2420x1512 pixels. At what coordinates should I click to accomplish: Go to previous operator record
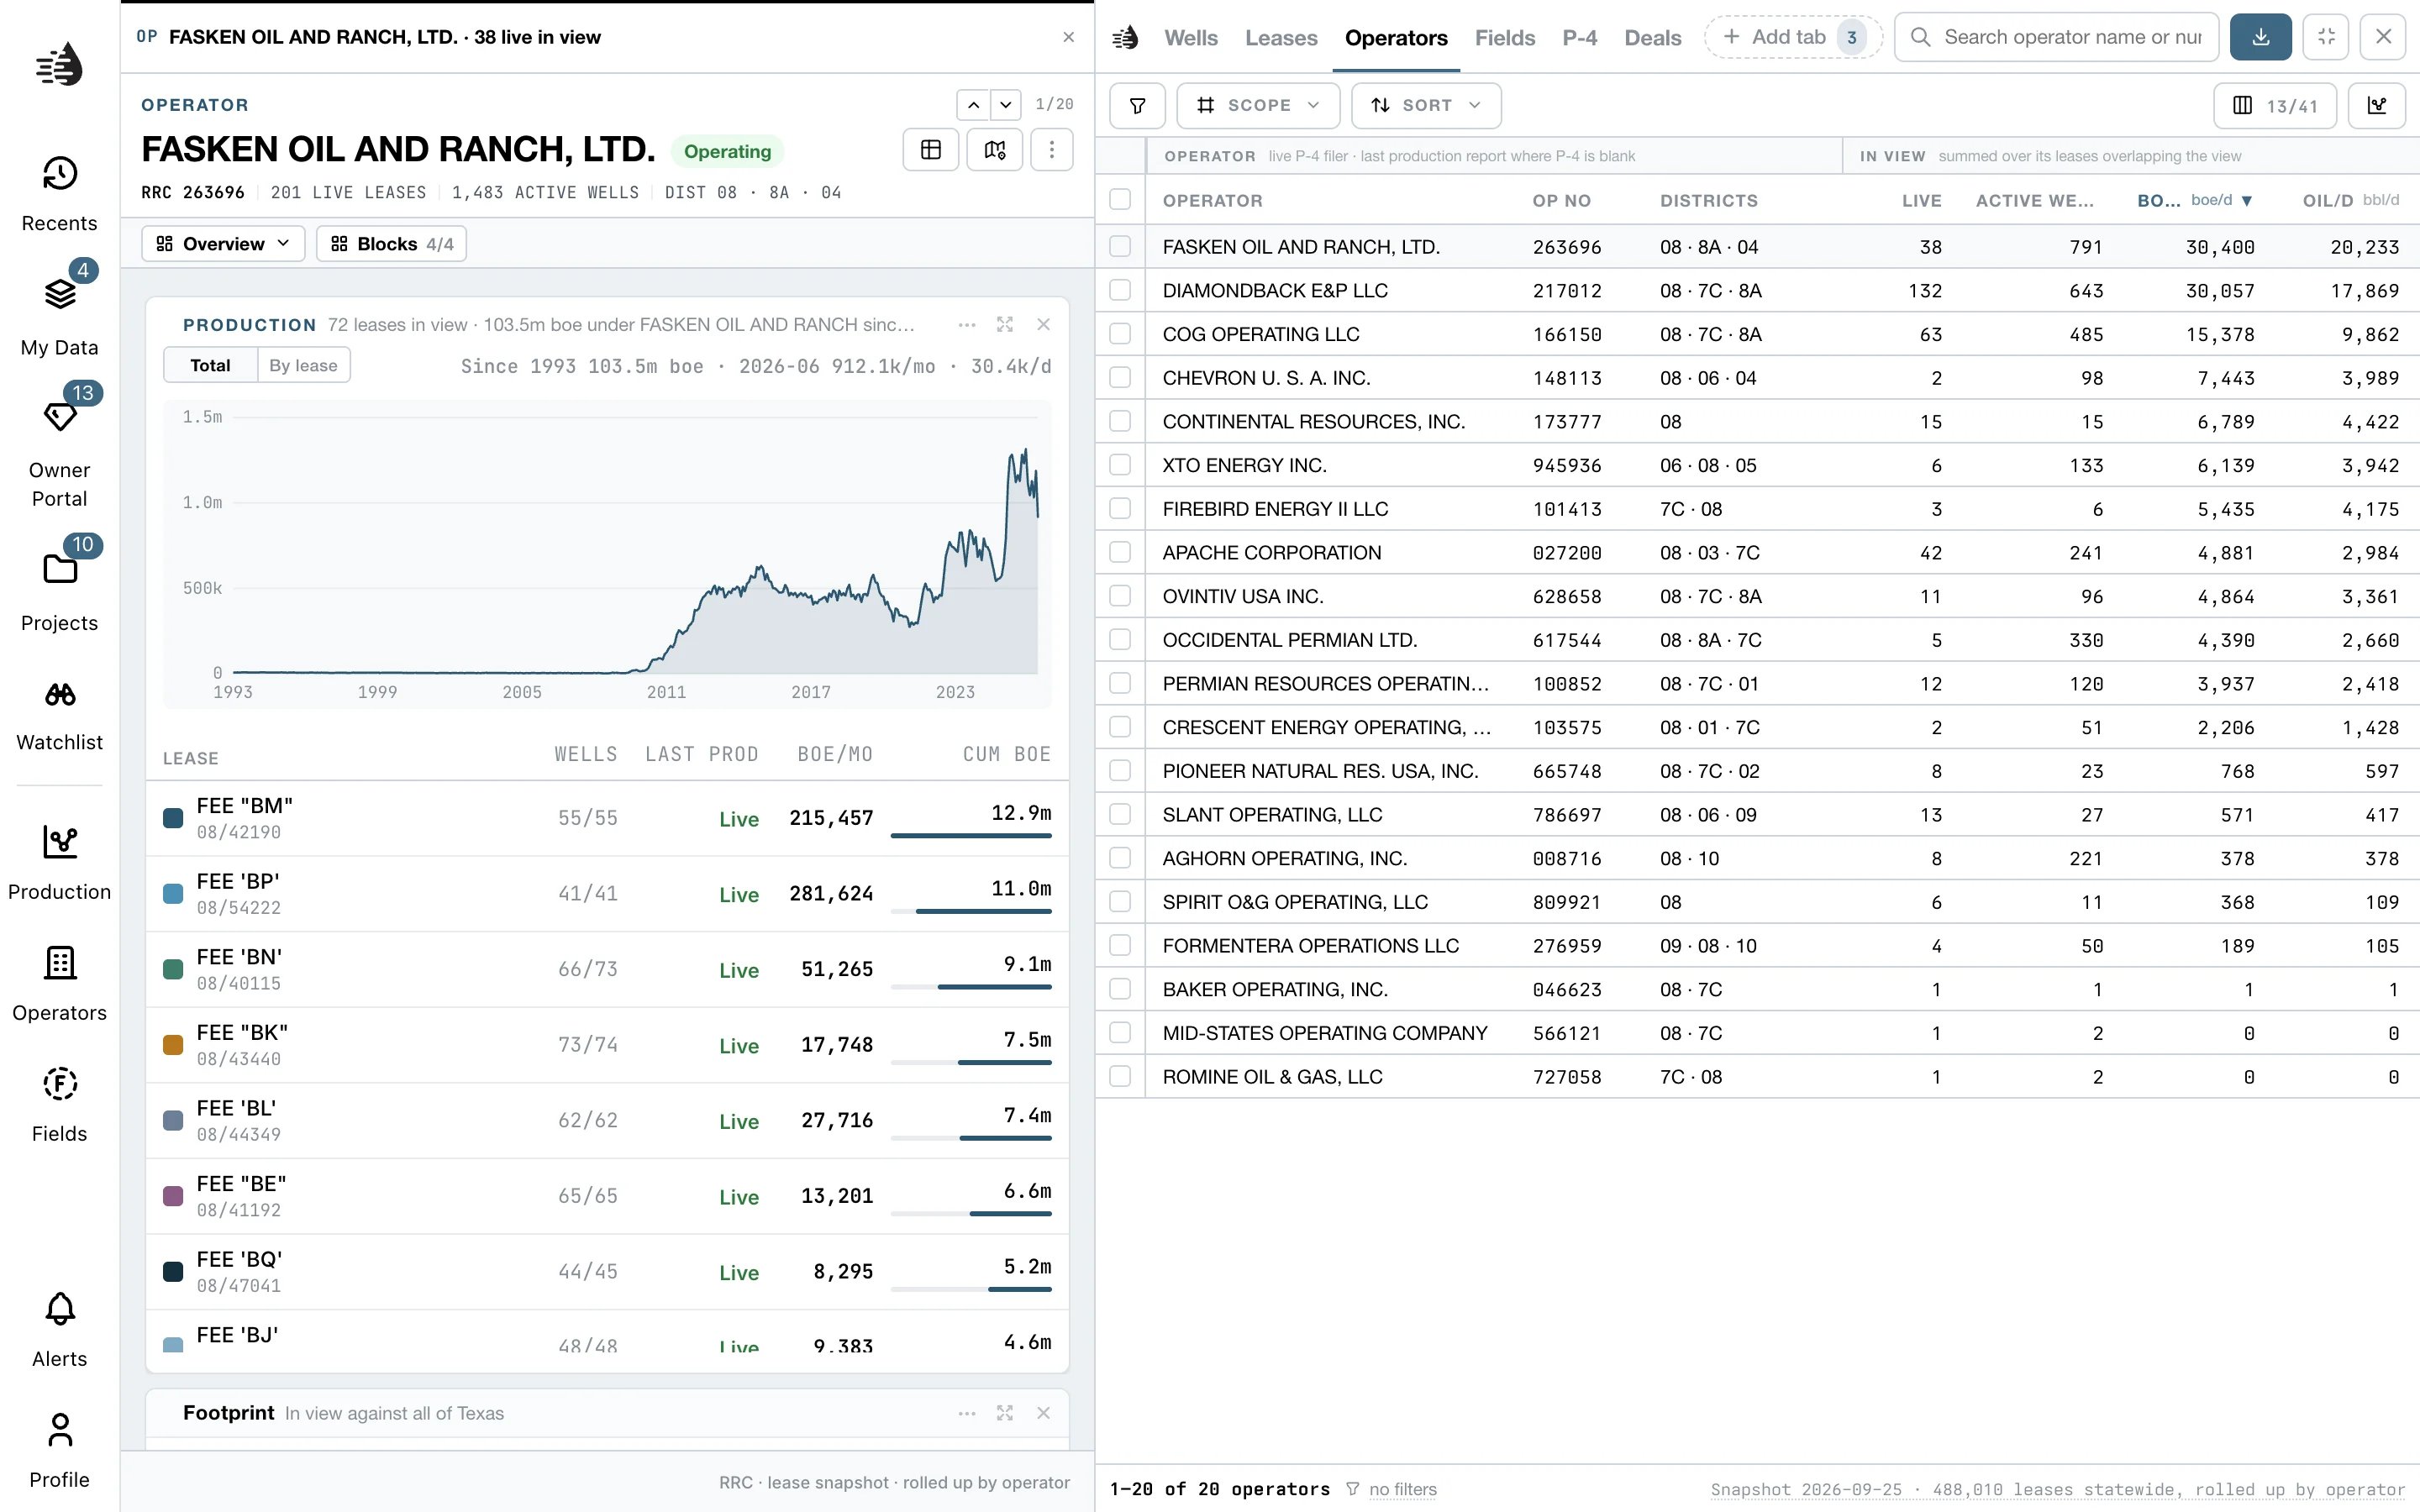point(973,105)
